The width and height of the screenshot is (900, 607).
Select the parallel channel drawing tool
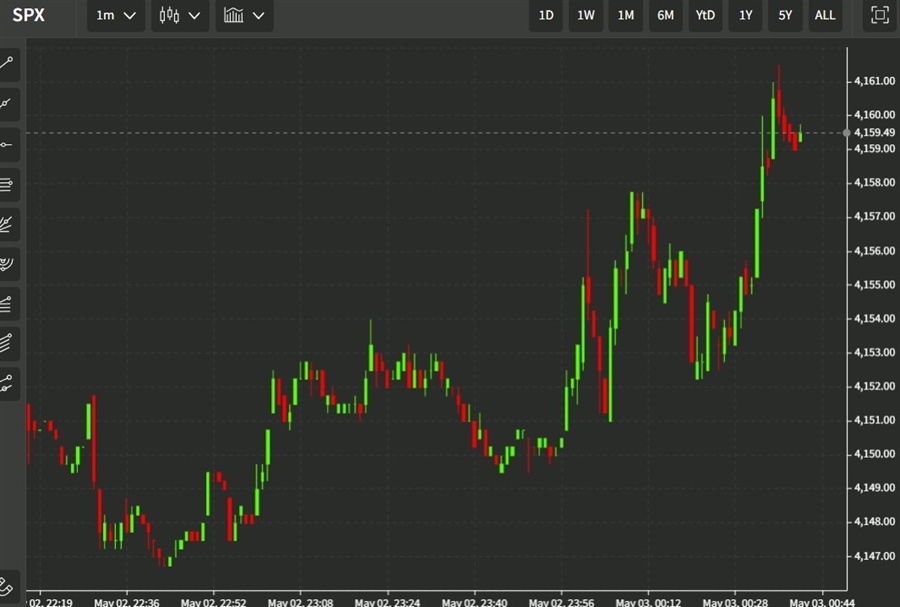tap(8, 184)
